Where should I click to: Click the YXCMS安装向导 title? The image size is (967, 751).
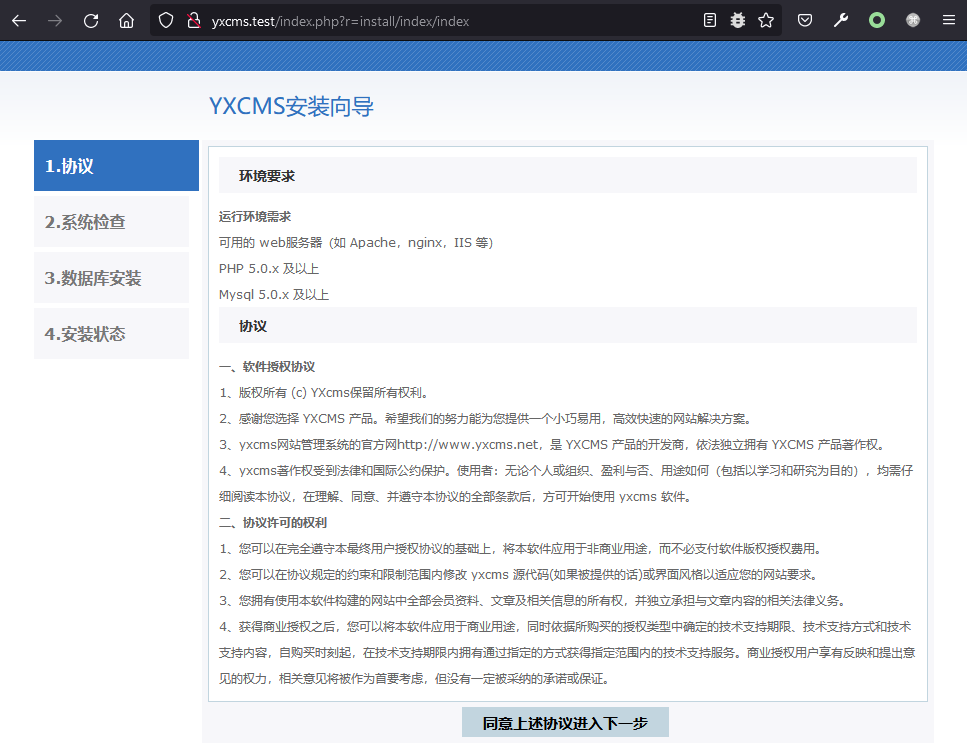click(291, 106)
